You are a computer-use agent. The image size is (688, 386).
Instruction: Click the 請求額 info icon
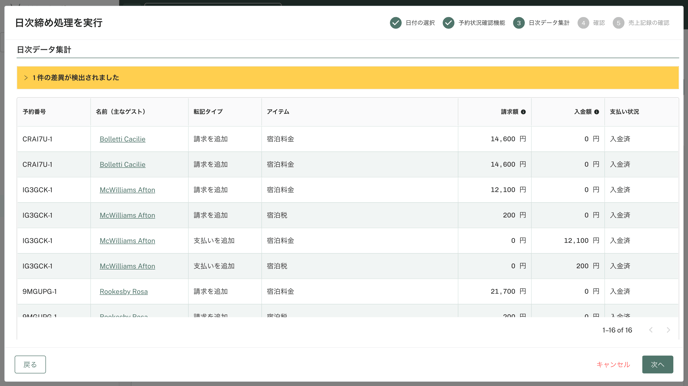click(523, 112)
